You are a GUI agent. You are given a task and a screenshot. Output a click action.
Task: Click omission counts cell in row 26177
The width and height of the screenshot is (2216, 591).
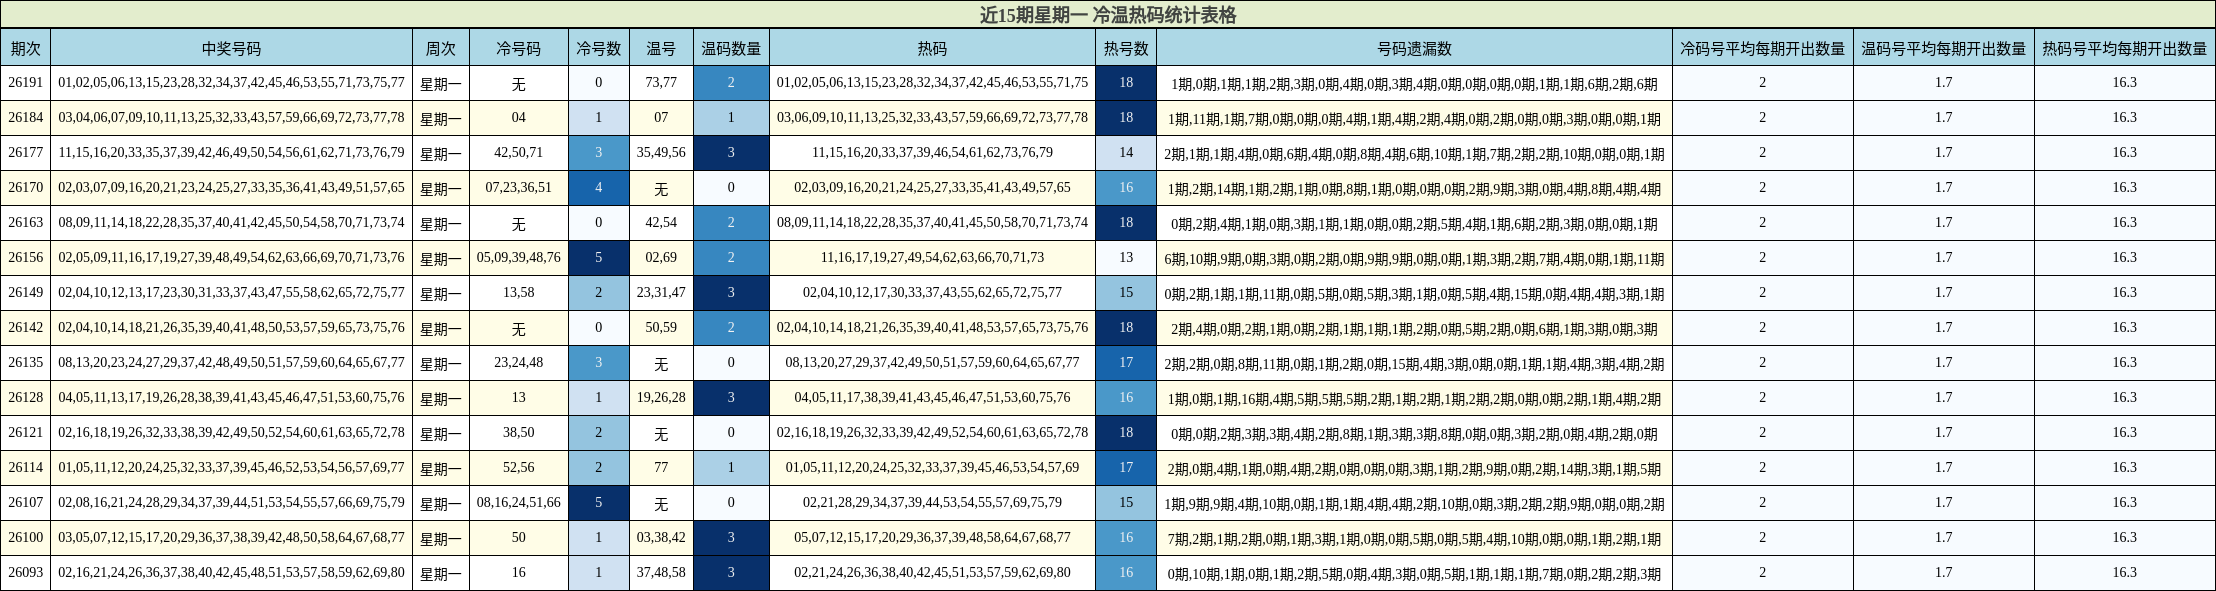pos(1414,153)
